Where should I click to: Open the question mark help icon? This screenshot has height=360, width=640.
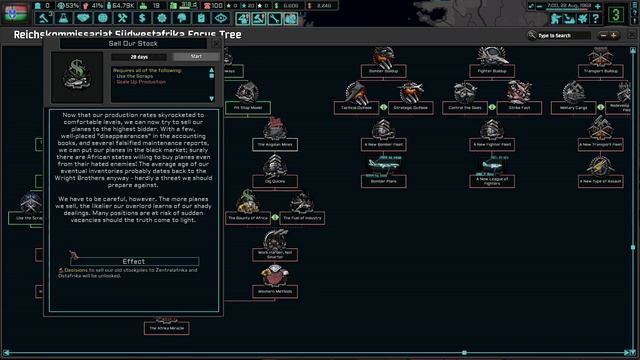[596, 18]
